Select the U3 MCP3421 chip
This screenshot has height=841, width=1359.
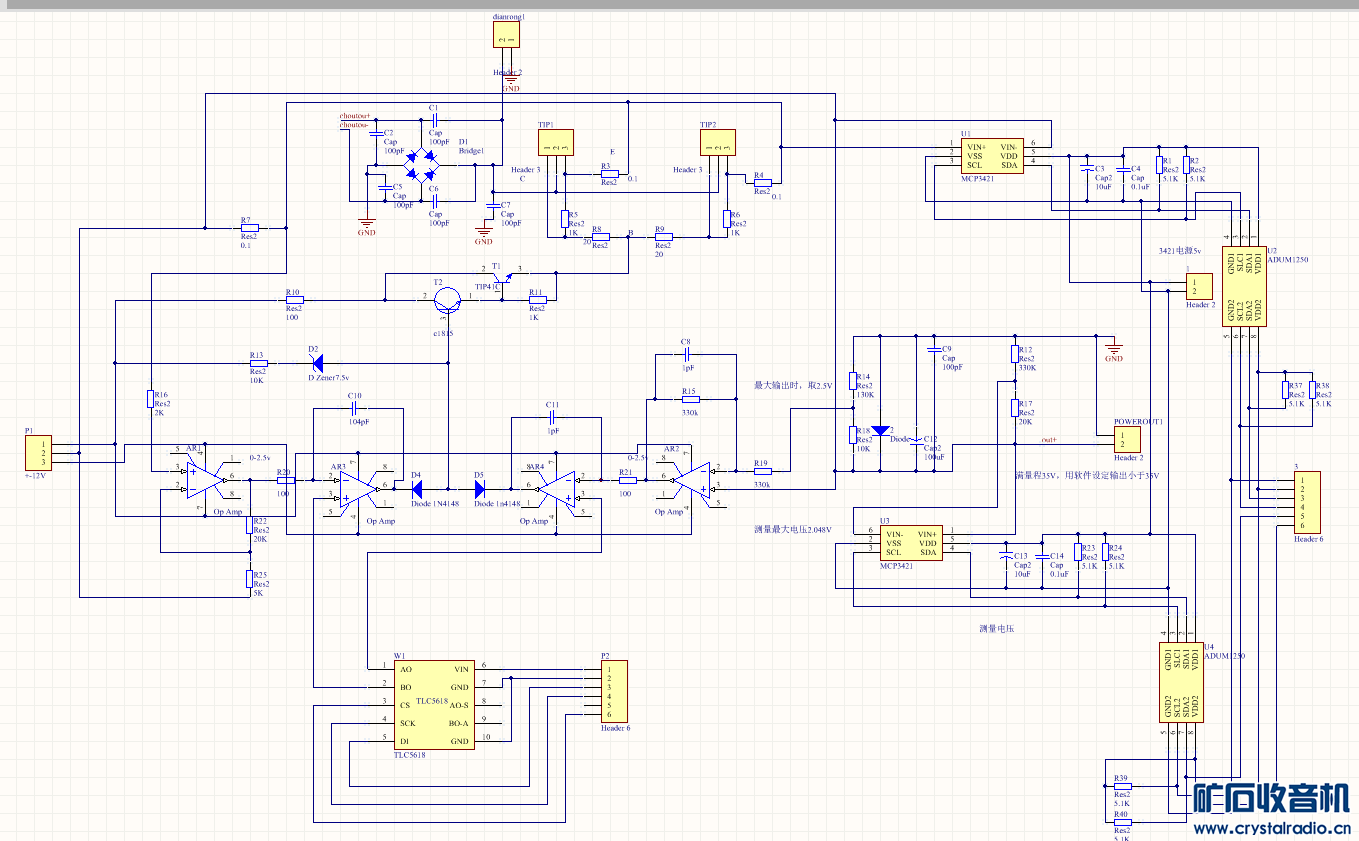pos(910,544)
